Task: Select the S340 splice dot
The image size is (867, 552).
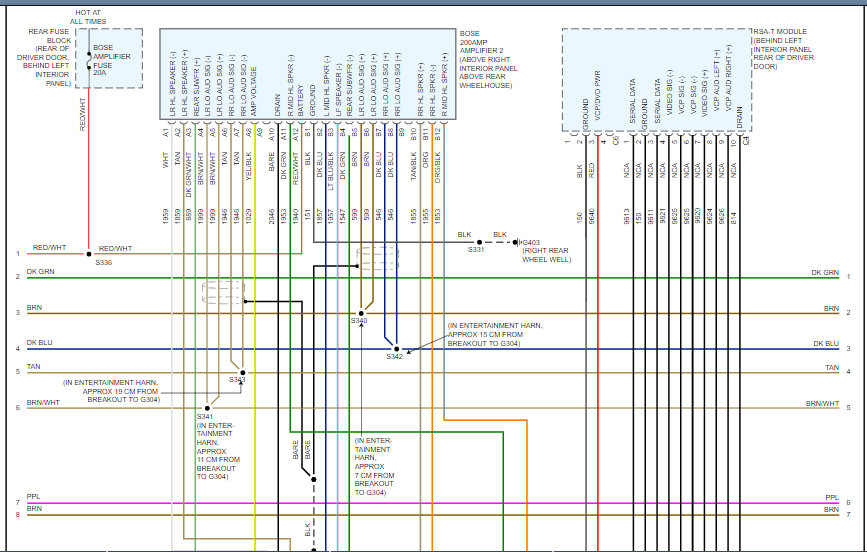Action: [x=361, y=313]
